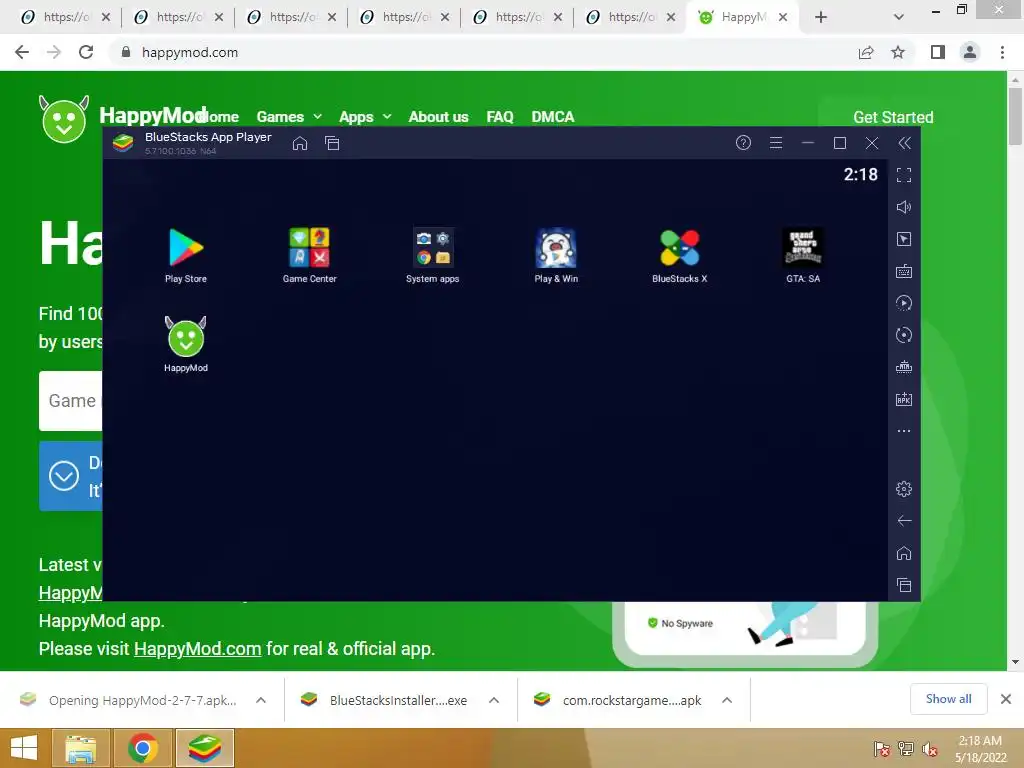Screen dimensions: 1024x768
Task: Open Chrome three-dot menu
Action: [1002, 52]
